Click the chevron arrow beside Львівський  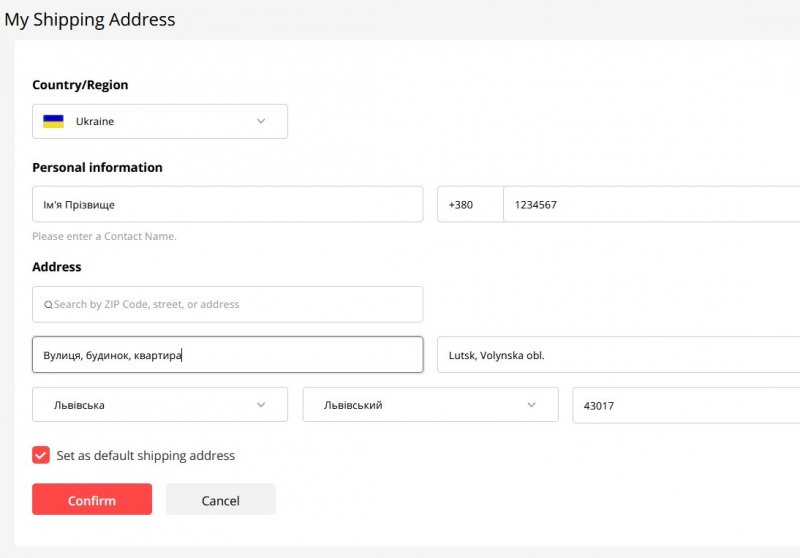pyautogui.click(x=531, y=405)
